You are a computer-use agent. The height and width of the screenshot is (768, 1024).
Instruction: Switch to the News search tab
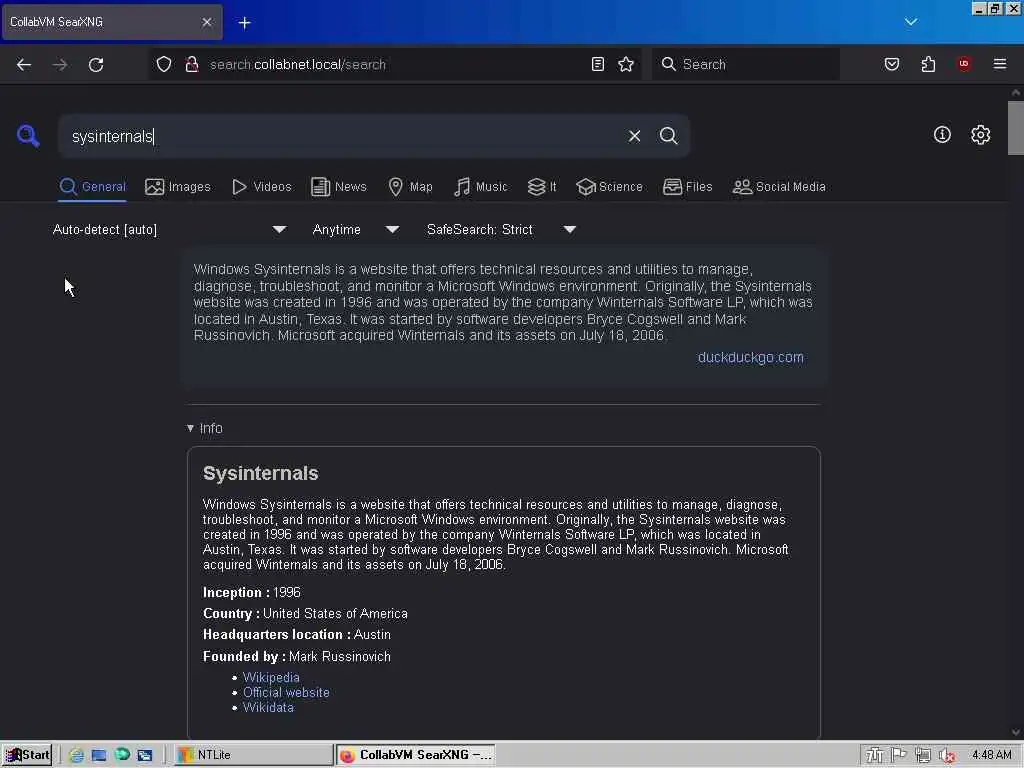tap(339, 187)
